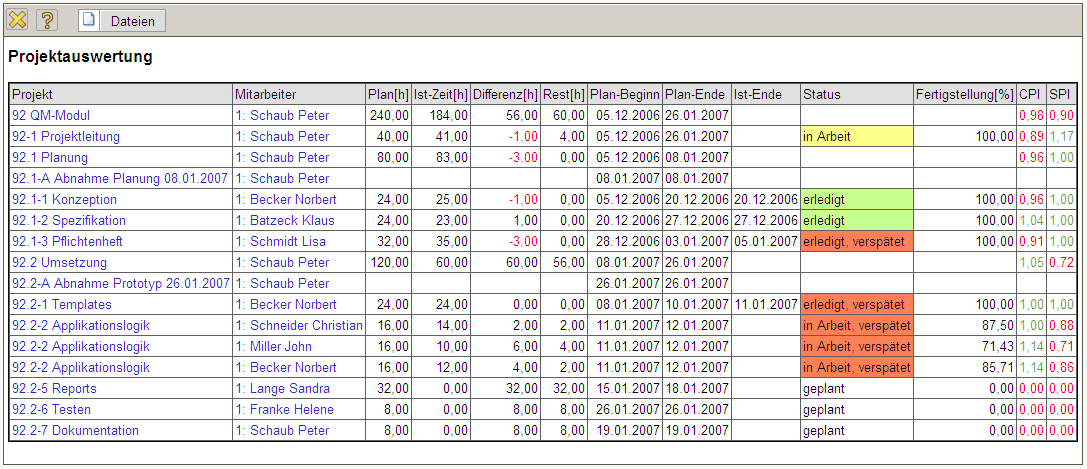1087x469 pixels.
Task: Open 92.1-A Abnahme Planung 08.01.2007 milestone
Action: tap(120, 179)
